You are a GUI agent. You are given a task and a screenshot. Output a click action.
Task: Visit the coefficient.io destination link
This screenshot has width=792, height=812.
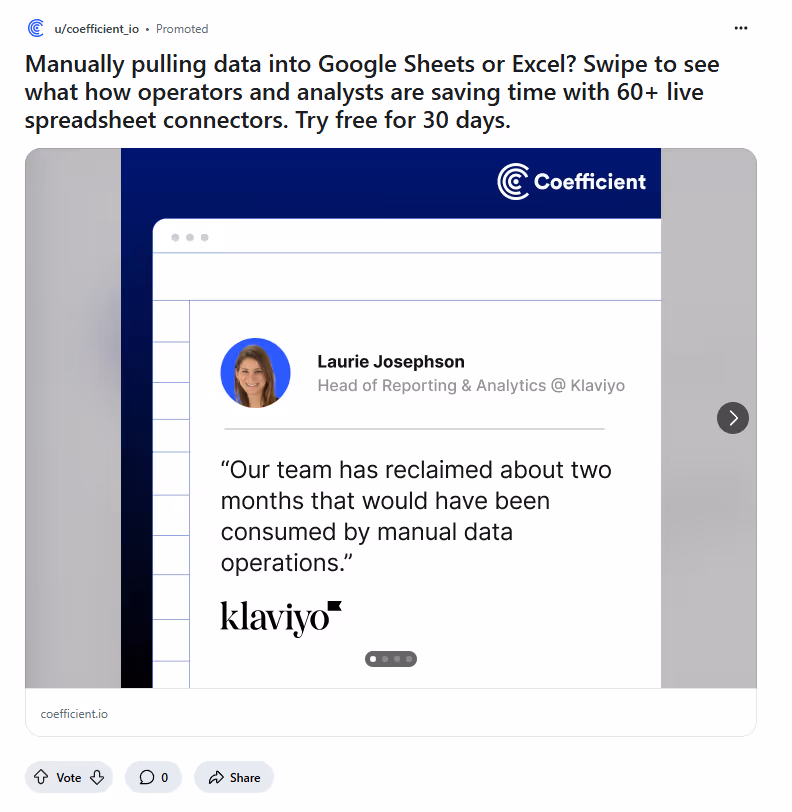tap(75, 714)
